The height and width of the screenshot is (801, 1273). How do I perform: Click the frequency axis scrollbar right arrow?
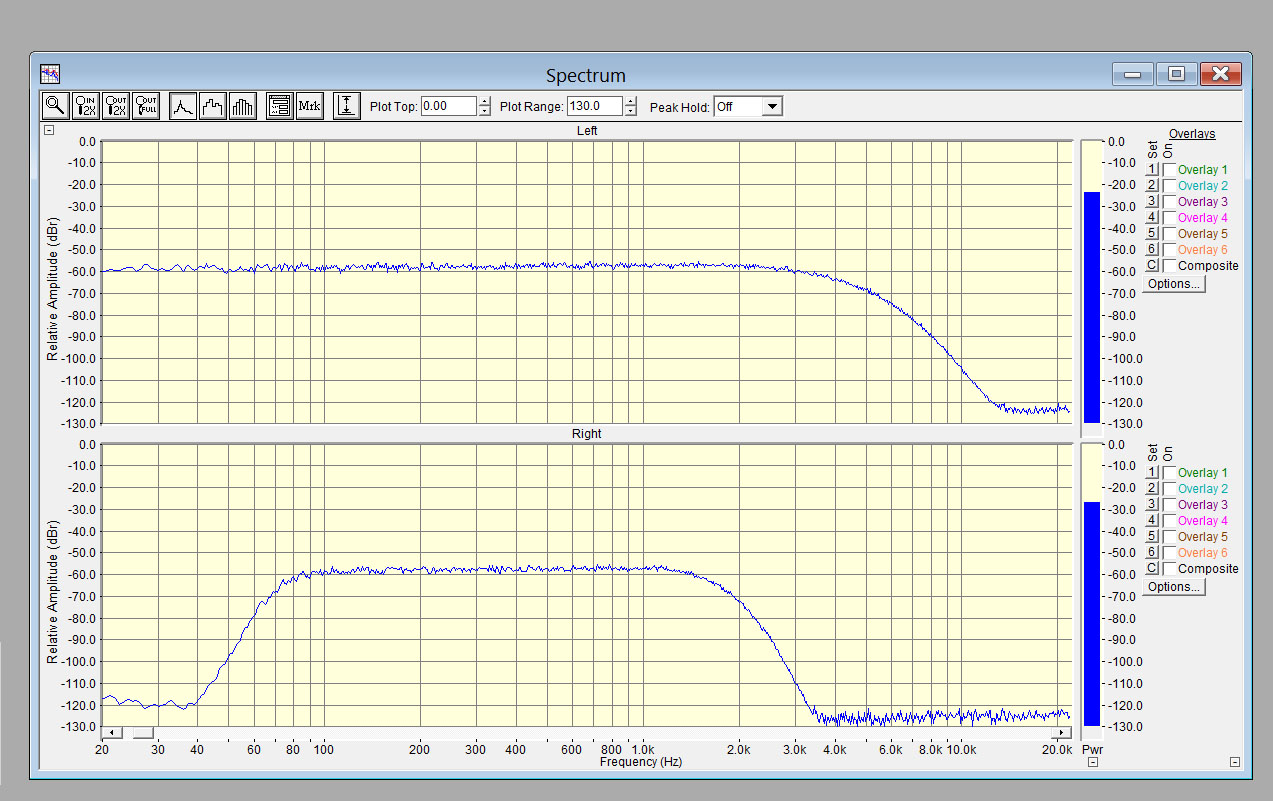1060,733
